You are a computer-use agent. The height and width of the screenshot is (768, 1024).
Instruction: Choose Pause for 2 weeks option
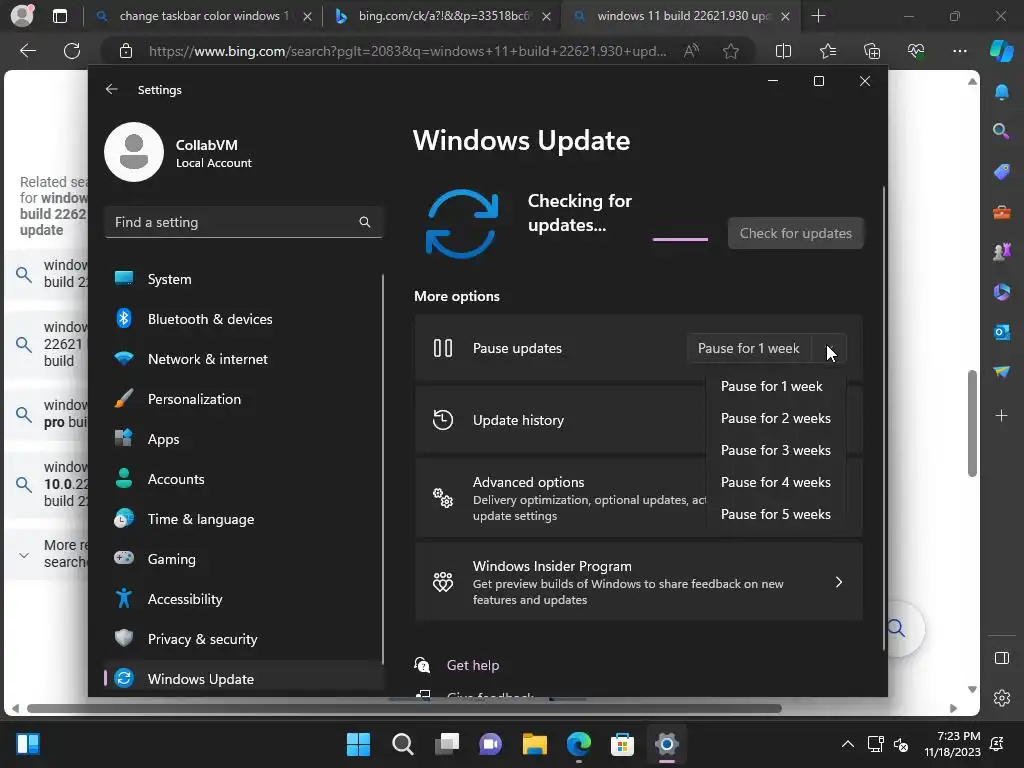[776, 418]
